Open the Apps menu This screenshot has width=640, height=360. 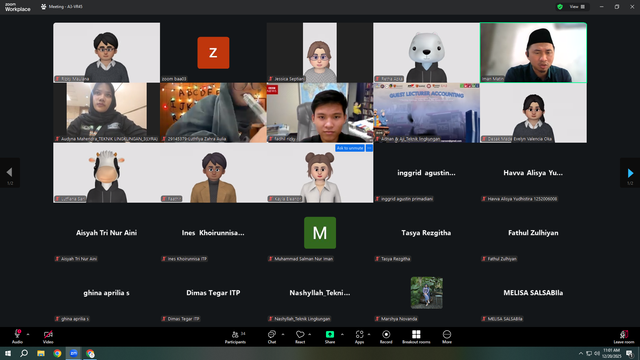pyautogui.click(x=359, y=337)
